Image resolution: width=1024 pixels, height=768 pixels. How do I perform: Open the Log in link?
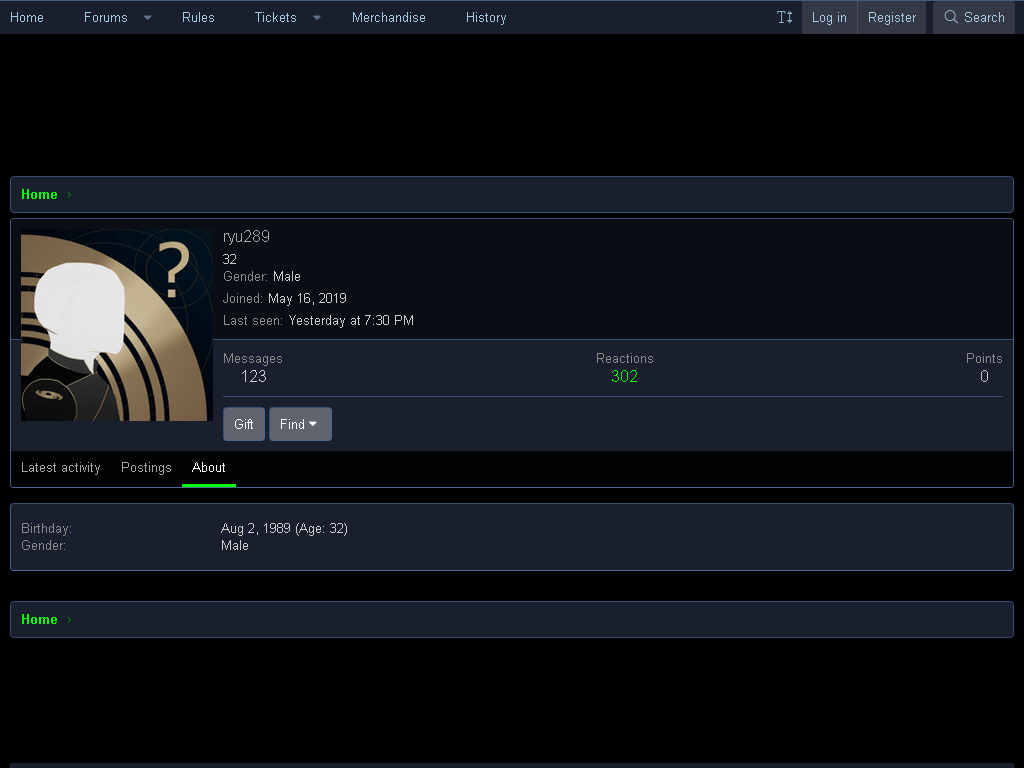tap(829, 18)
